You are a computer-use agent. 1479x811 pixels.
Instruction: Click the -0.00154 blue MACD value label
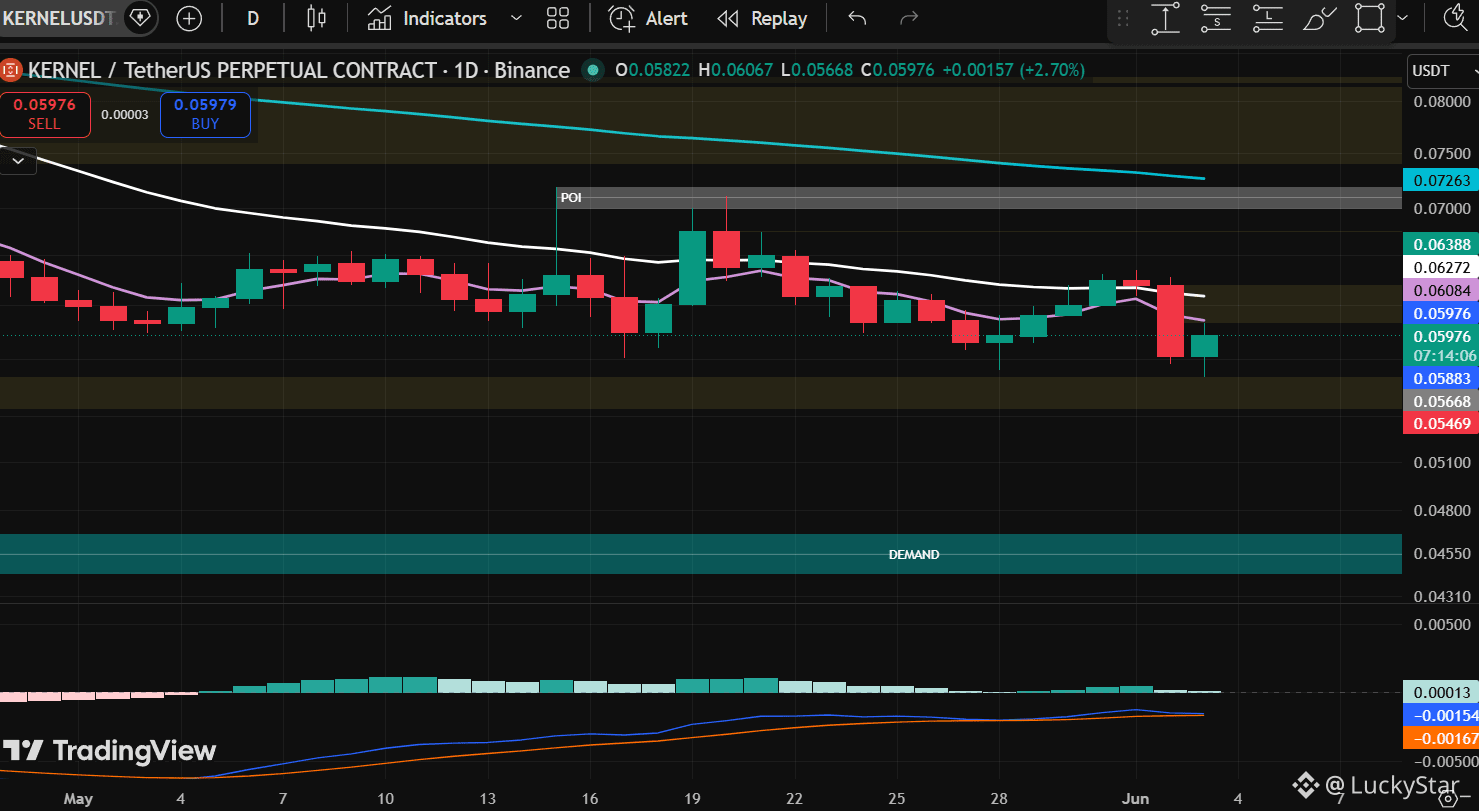[1441, 715]
